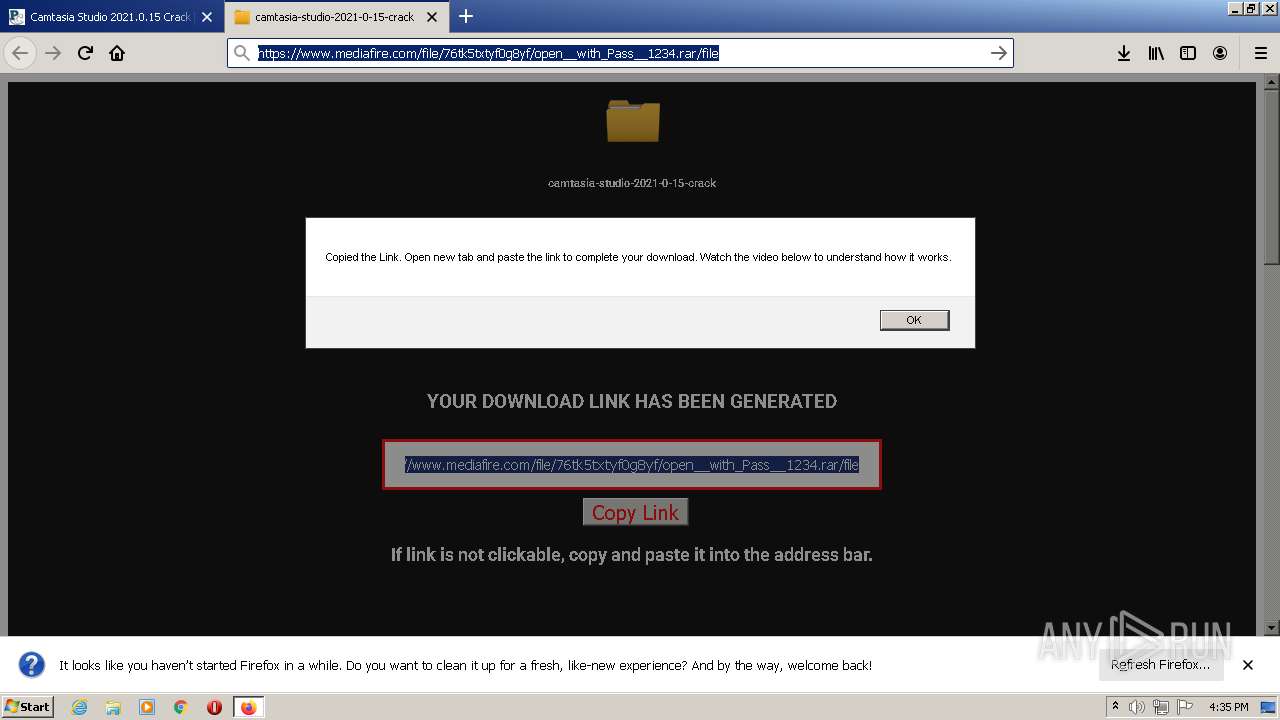
Task: Click the yellow folder icon on page
Action: coord(632,121)
